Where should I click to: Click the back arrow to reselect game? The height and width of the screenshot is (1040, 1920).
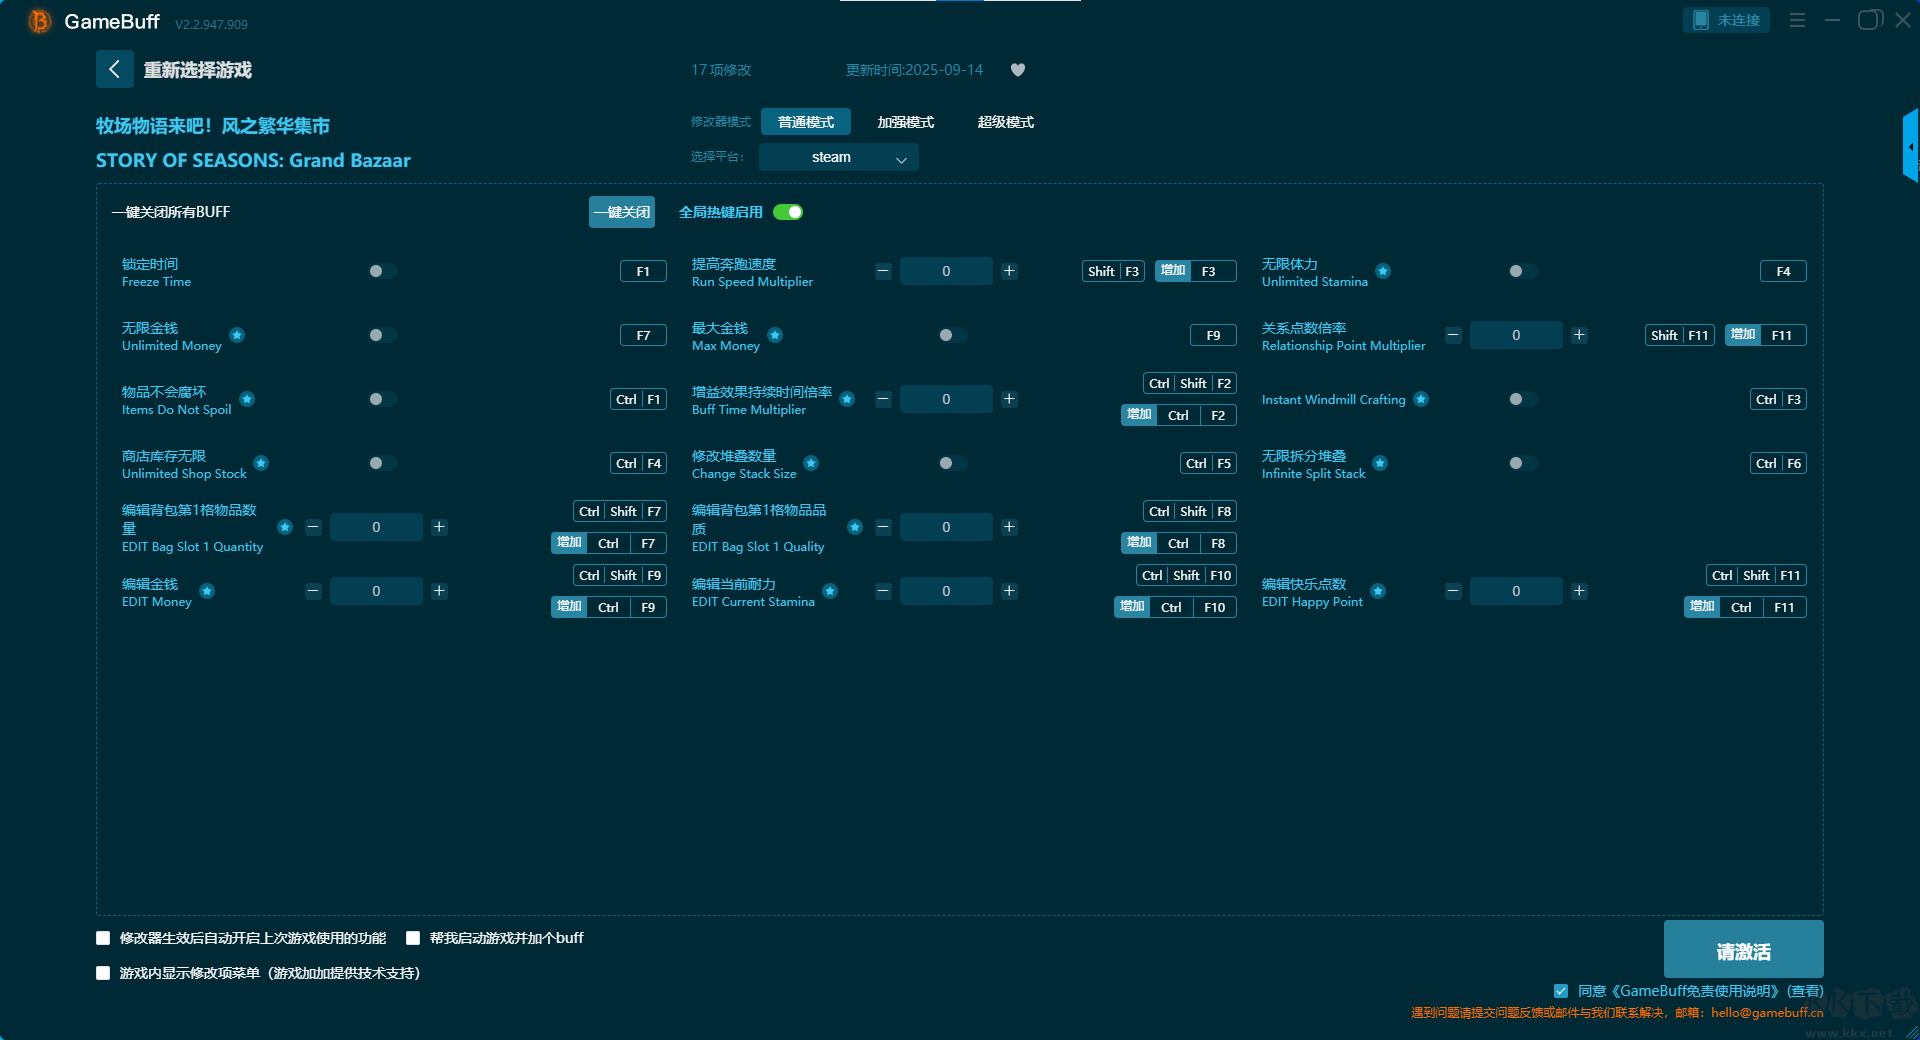[114, 69]
